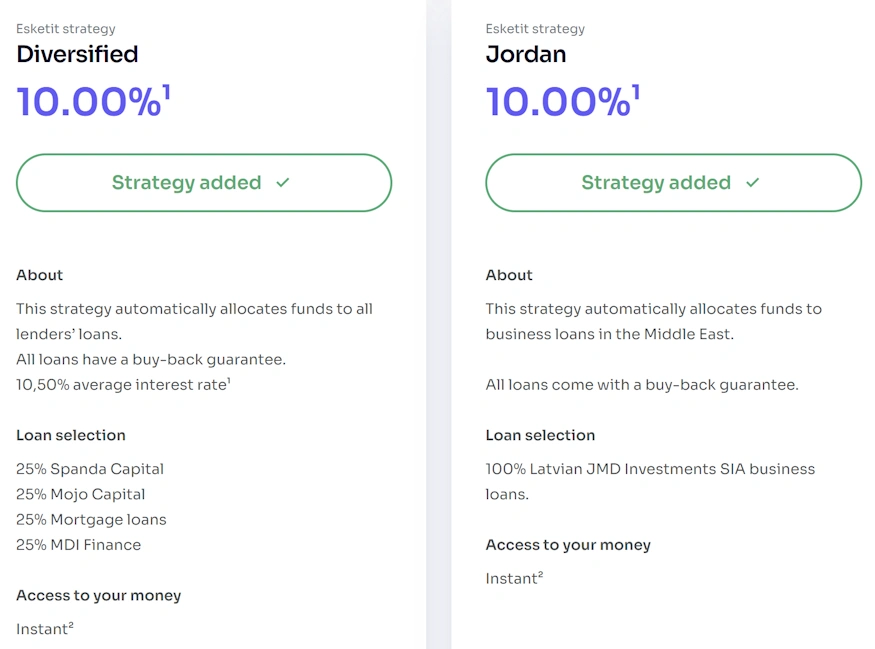The height and width of the screenshot is (649, 875).
Task: Click the checkmark icon in Diversified's button
Action: click(x=283, y=183)
